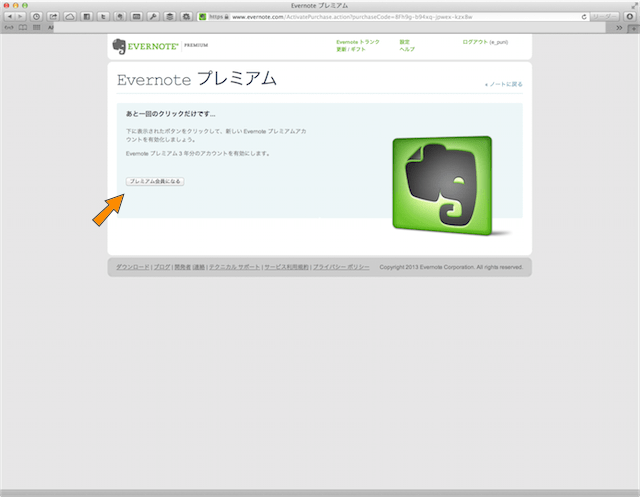Click the Twitter 't' toolbar icon

[103, 17]
